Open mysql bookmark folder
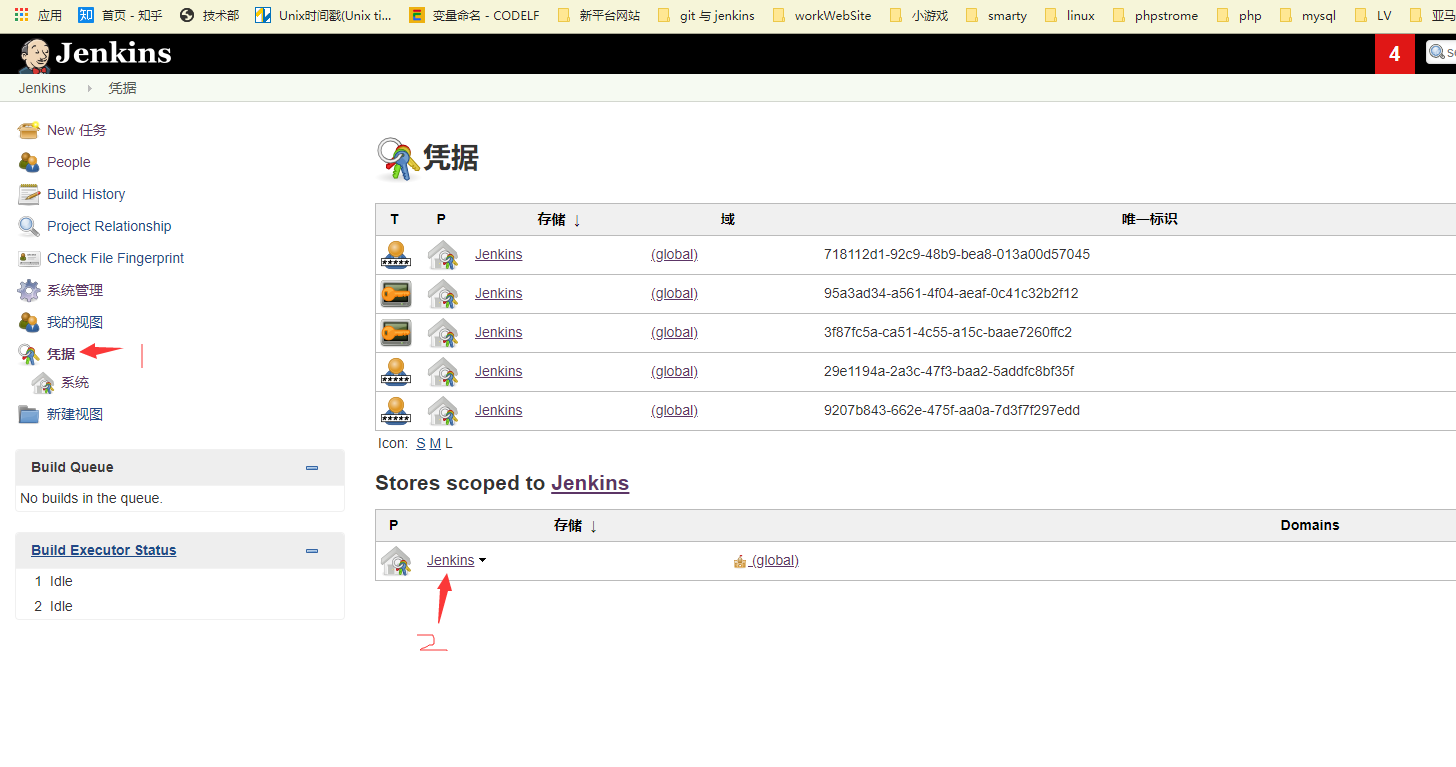Image resolution: width=1456 pixels, height=767 pixels. (x=1307, y=15)
